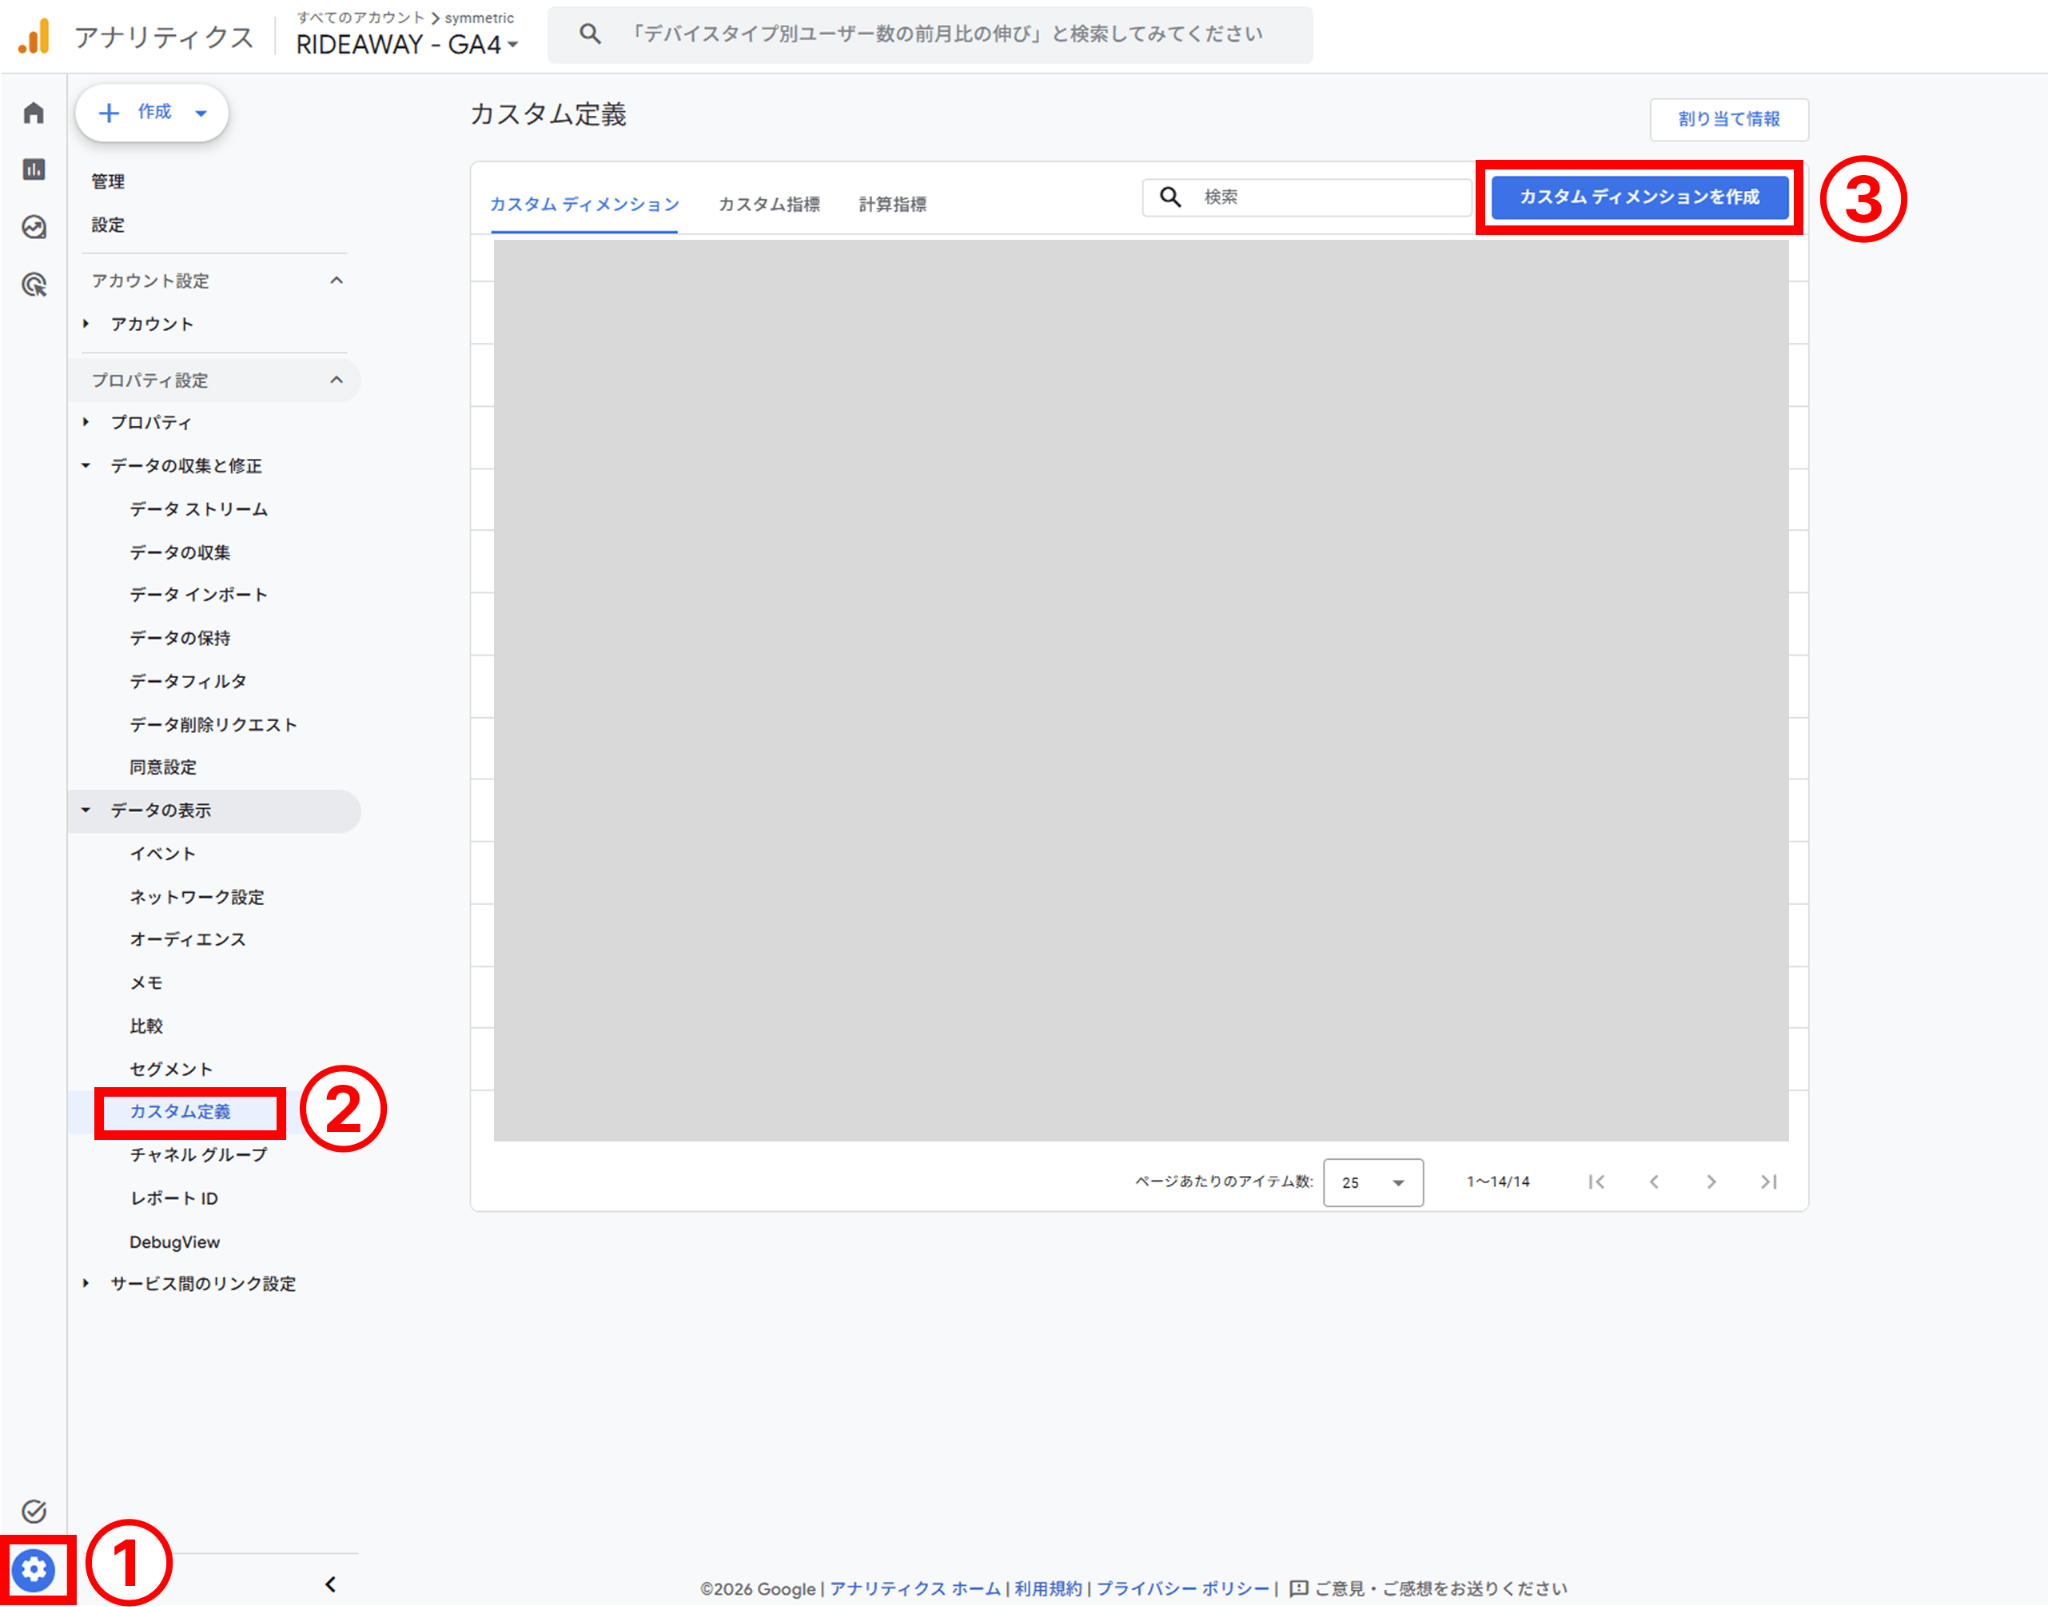
Task: Open the Reports bar chart icon
Action: coord(34,170)
